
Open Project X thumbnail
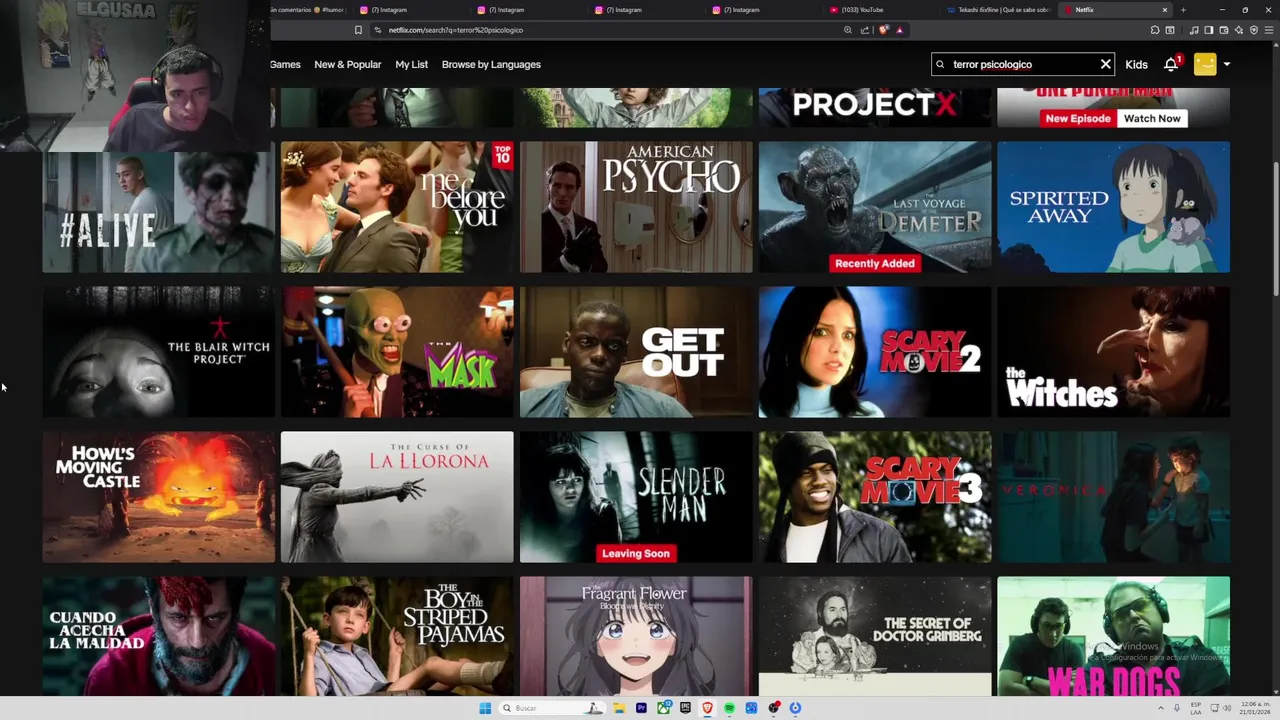pyautogui.click(x=875, y=107)
